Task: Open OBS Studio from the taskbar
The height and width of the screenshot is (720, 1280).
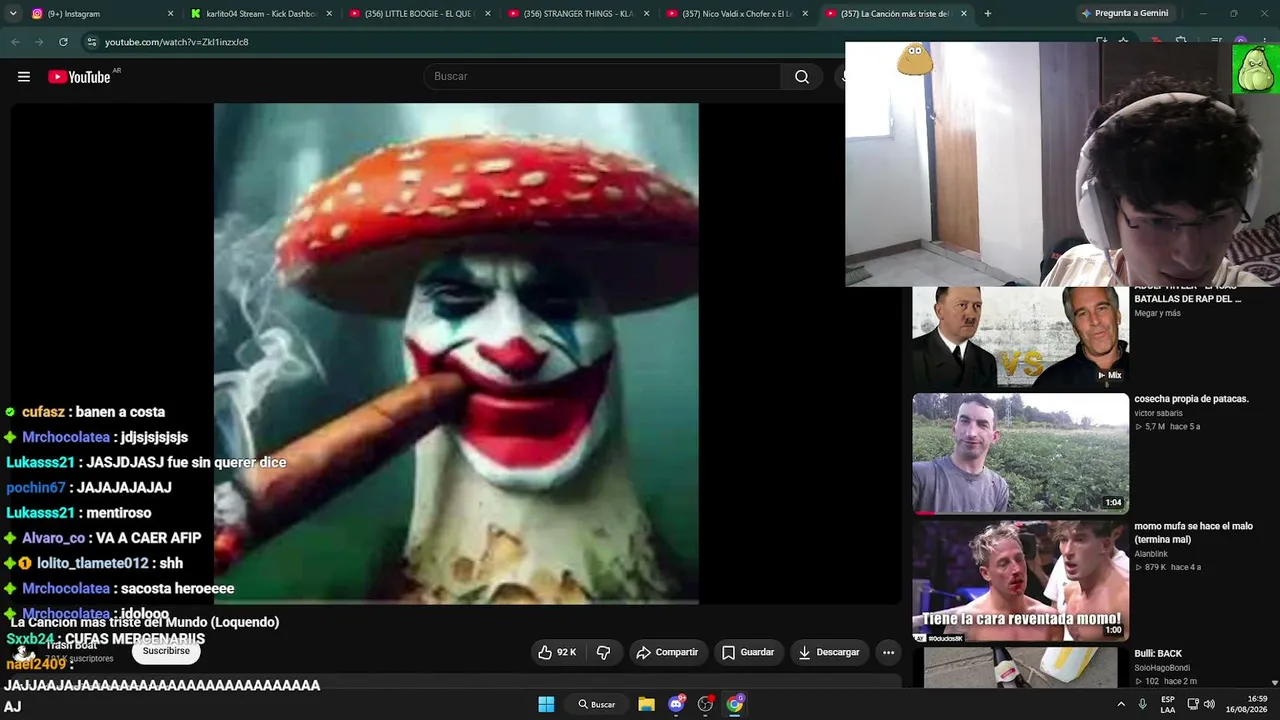Action: [705, 704]
